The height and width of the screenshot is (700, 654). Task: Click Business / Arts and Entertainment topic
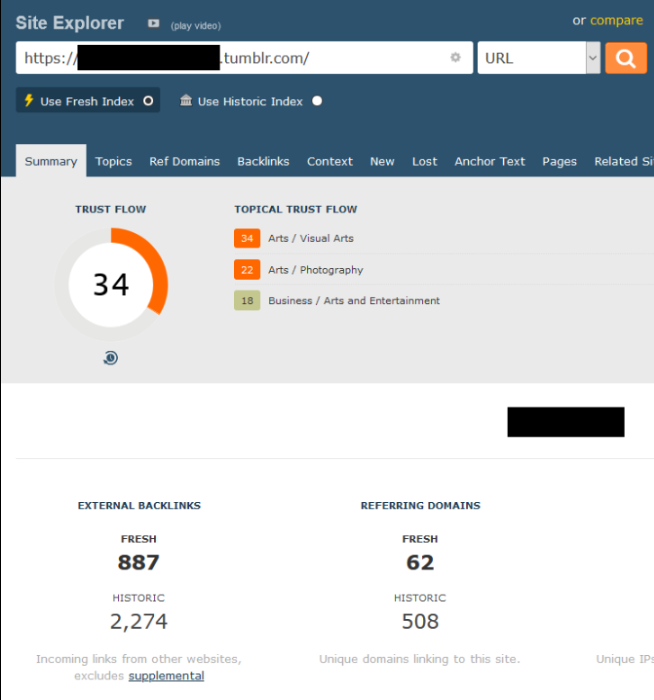pyautogui.click(x=354, y=300)
